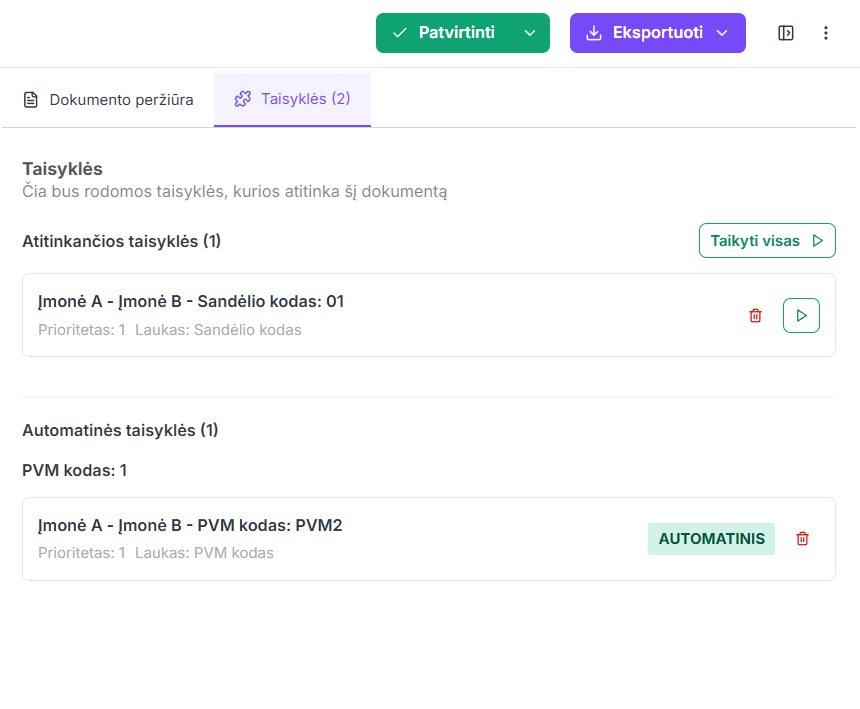The height and width of the screenshot is (709, 860).
Task: Select the Taisyklės (2) tab
Action: coord(293,99)
